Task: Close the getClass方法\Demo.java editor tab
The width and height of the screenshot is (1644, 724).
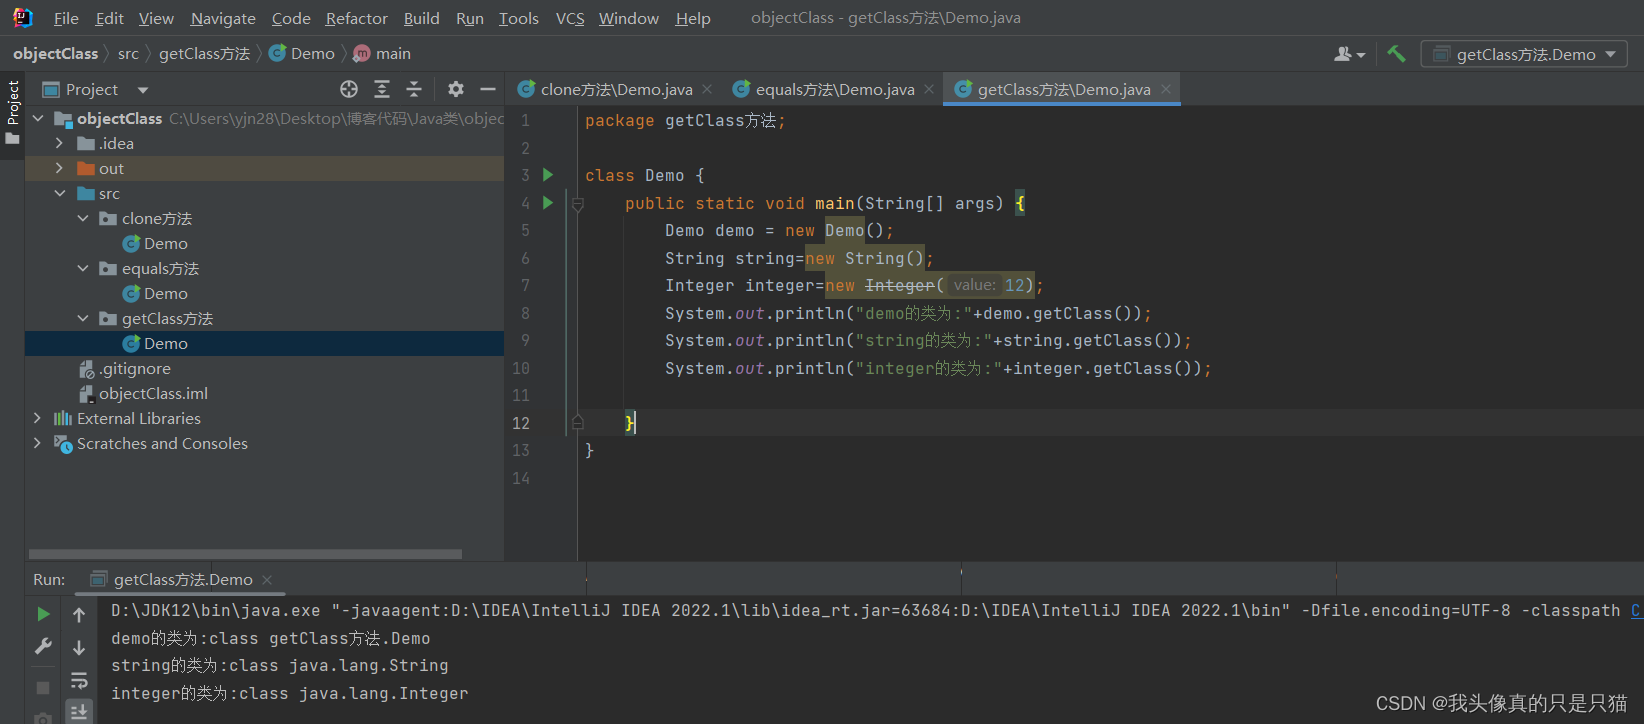Action: (1166, 89)
